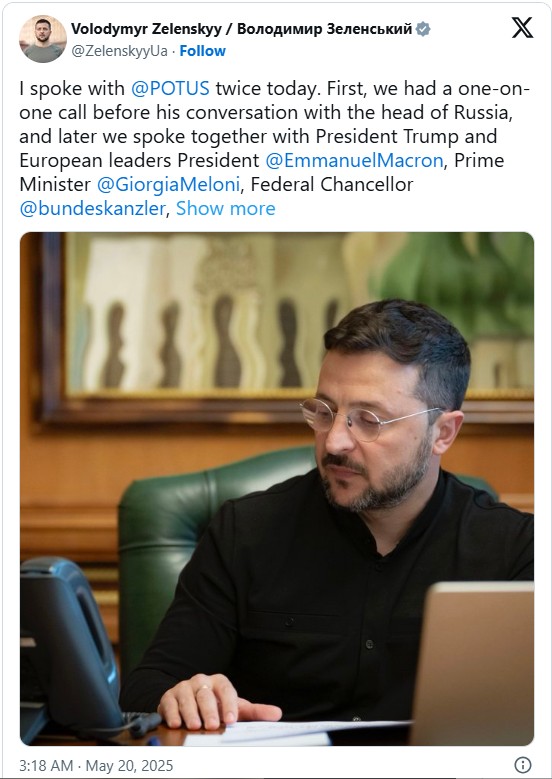Open Zelenskyy's profile avatar picture
This screenshot has width=552, height=779.
43,39
